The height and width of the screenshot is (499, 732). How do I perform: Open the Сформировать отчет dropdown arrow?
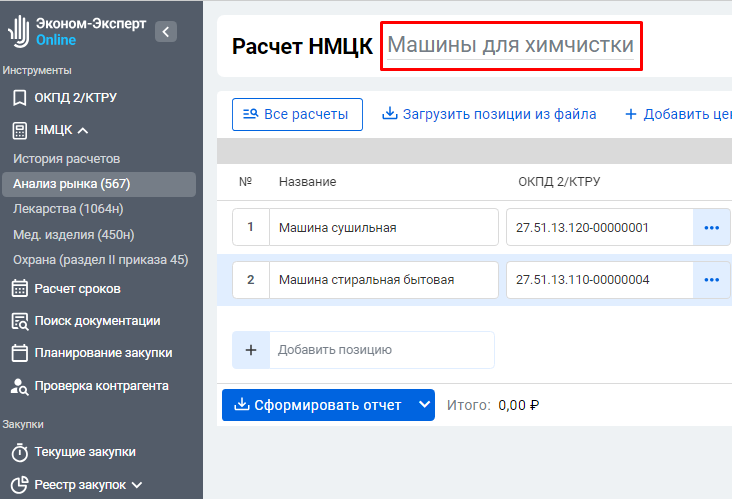click(x=424, y=405)
